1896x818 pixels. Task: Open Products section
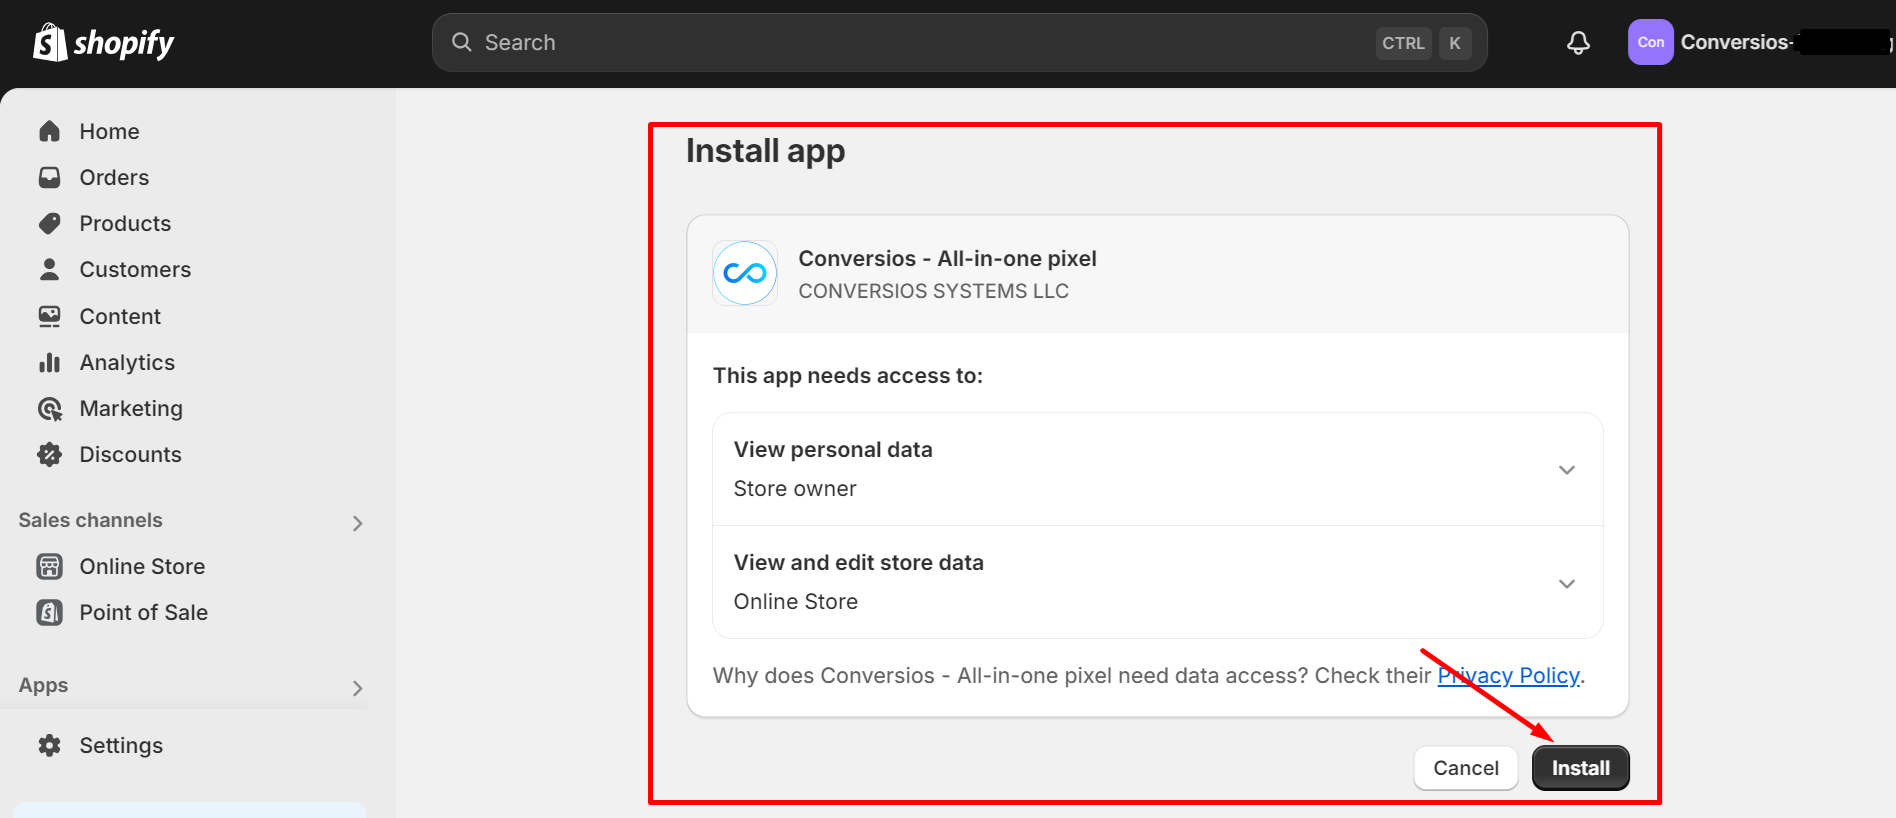(125, 223)
